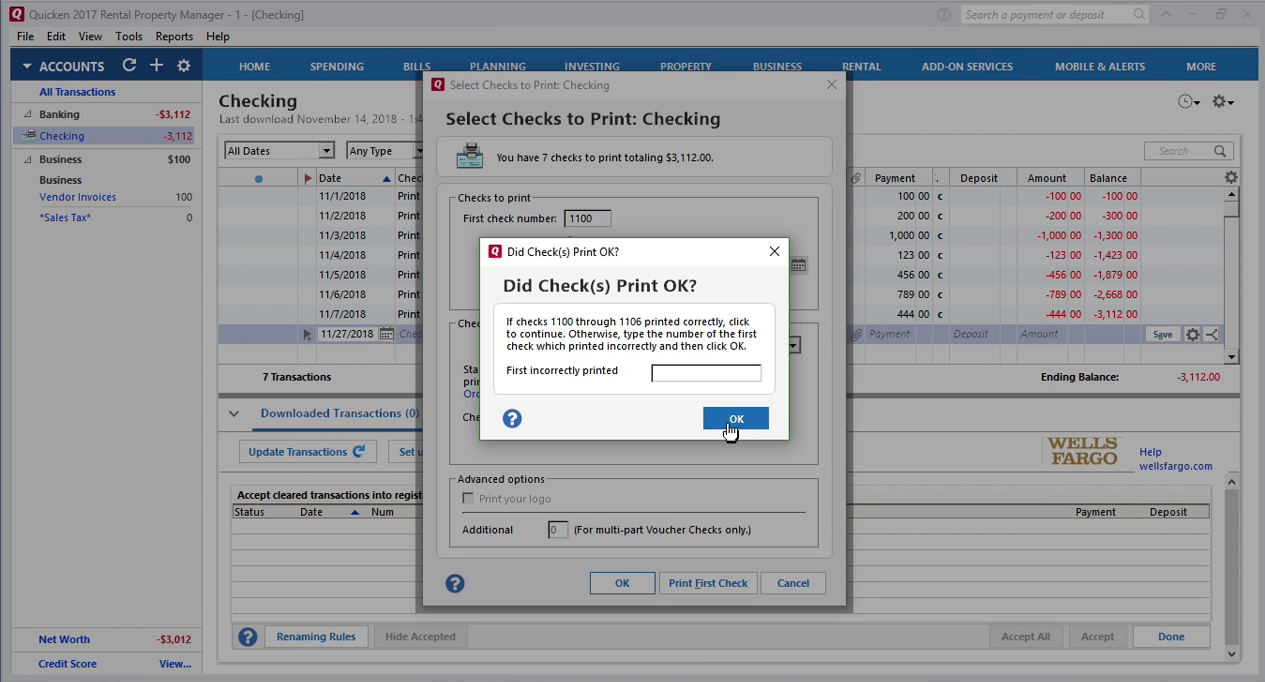Switch to Downloaded Transactions (0) tab
This screenshot has height=682, width=1265.
[339, 413]
